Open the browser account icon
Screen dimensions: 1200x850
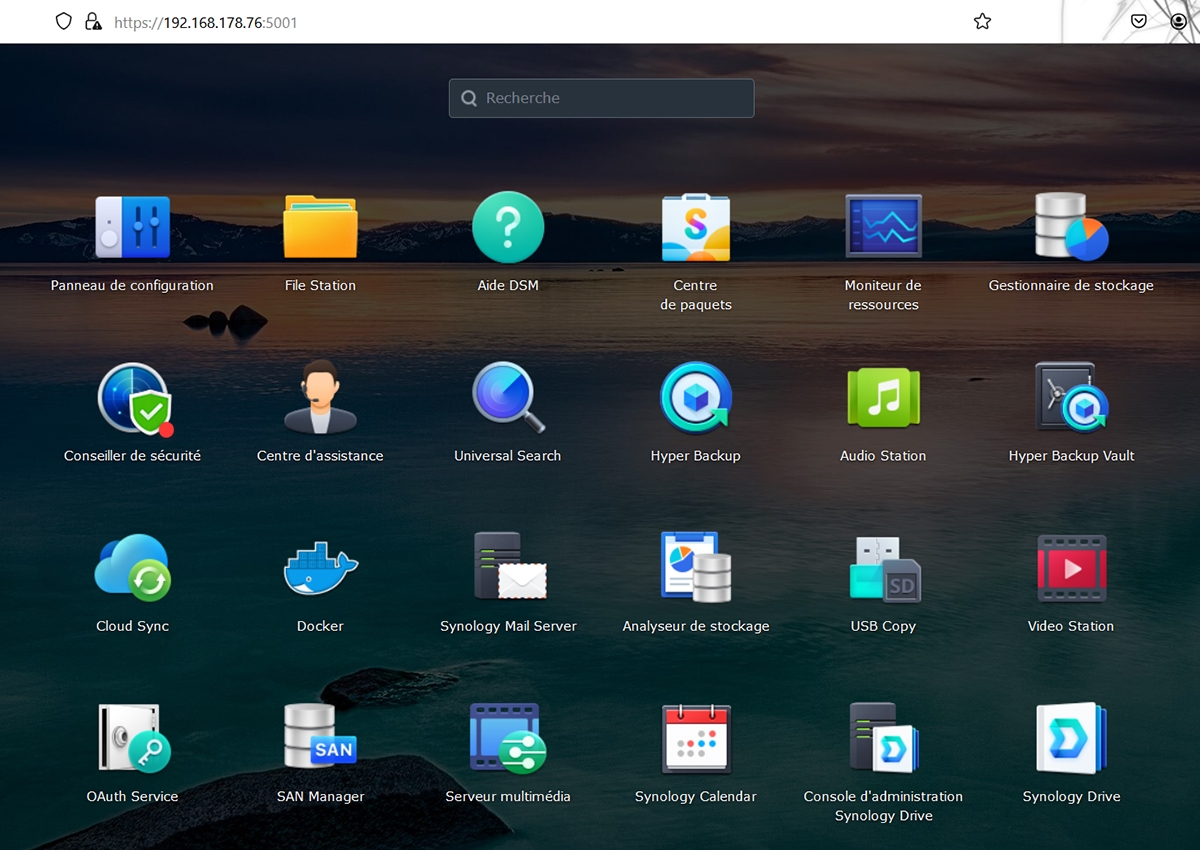(x=1179, y=21)
